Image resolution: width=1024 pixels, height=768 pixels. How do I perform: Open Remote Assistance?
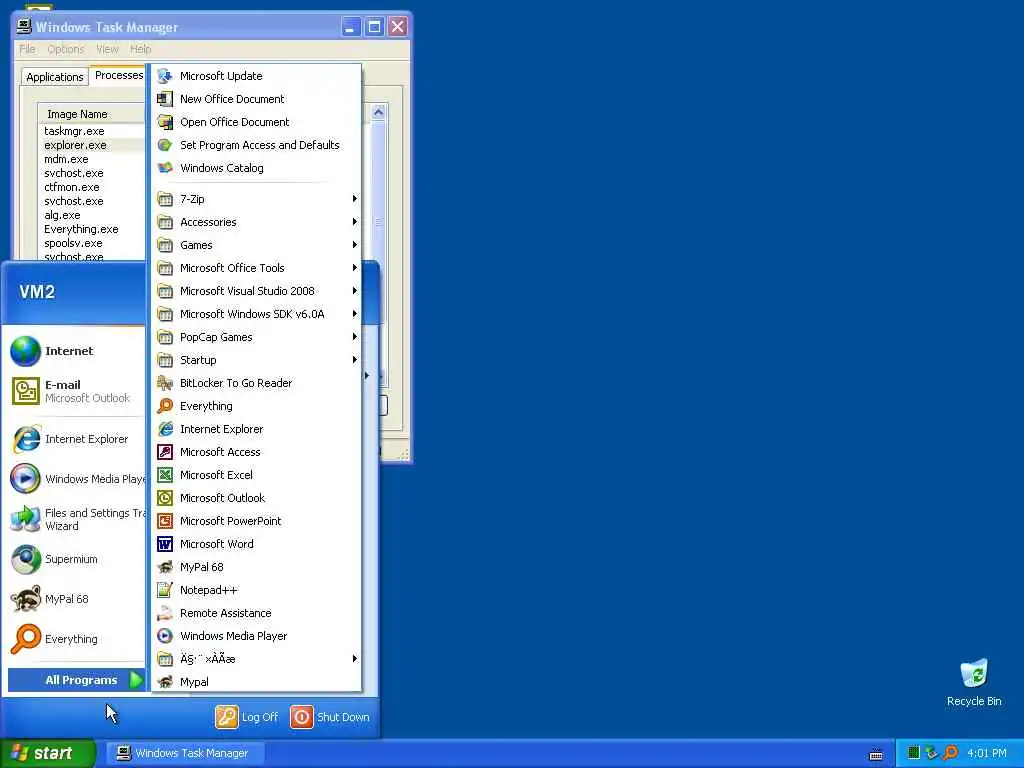tap(256, 613)
